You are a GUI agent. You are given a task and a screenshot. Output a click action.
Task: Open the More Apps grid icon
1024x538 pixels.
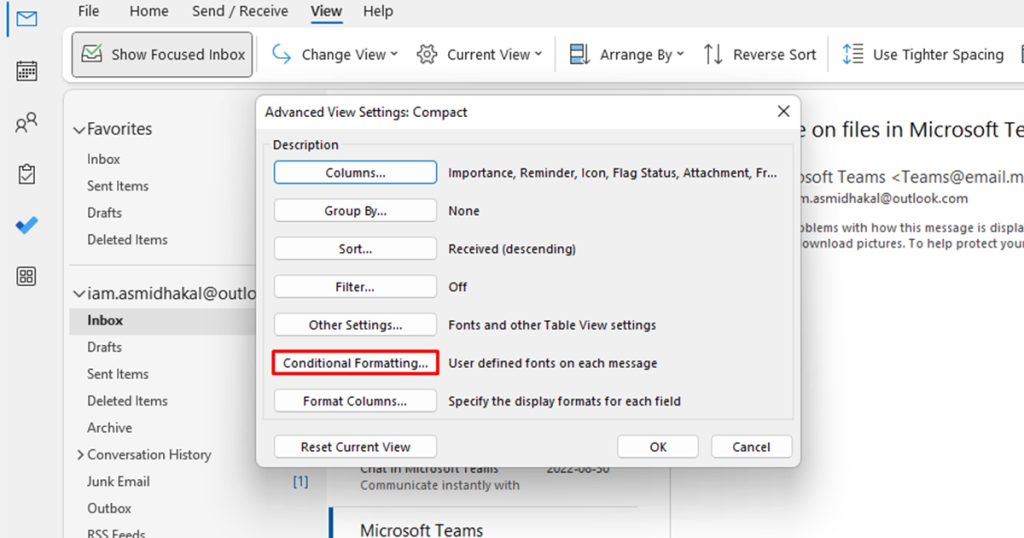27,276
